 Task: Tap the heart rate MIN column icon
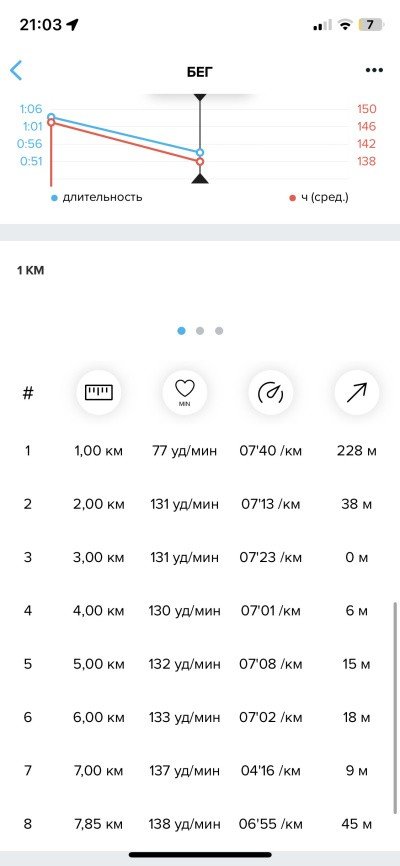pos(185,393)
